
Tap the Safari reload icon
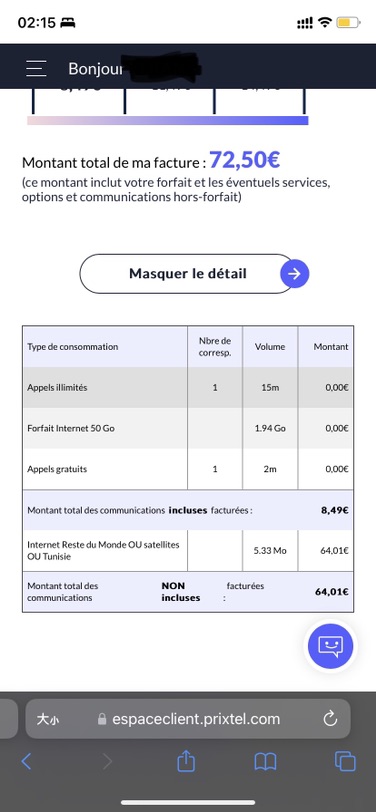pos(330,718)
